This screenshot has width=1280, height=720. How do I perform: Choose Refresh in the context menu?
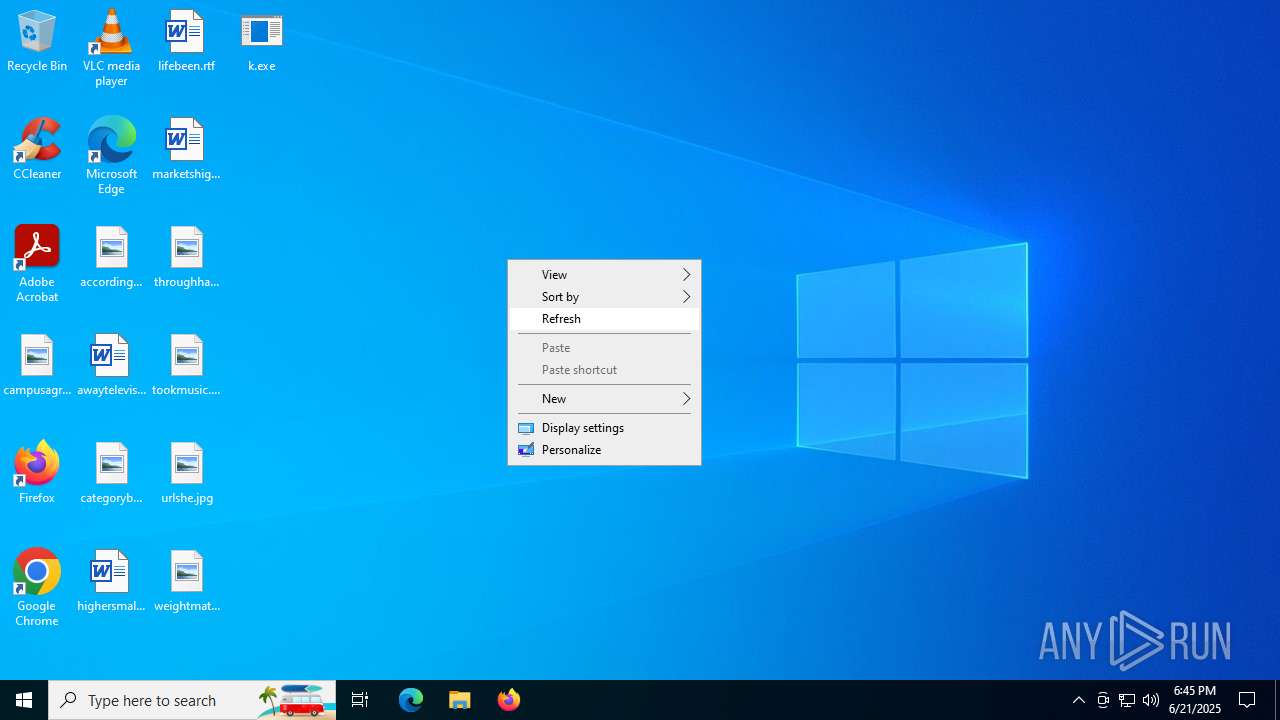tap(604, 318)
